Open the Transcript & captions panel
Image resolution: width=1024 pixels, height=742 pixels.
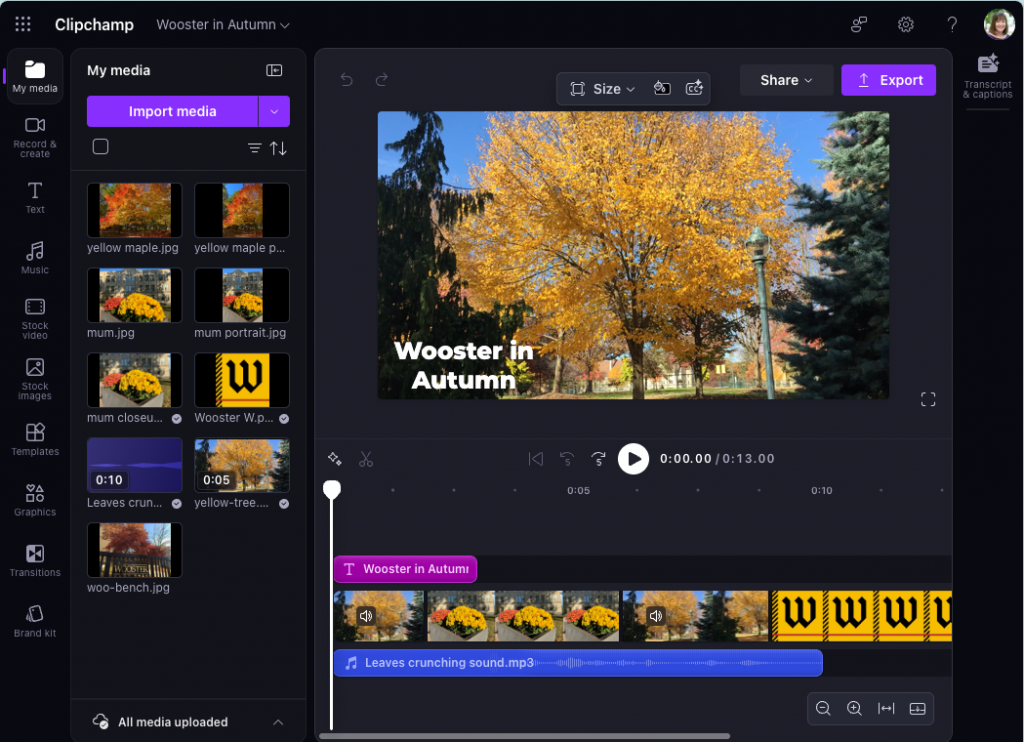pos(987,76)
